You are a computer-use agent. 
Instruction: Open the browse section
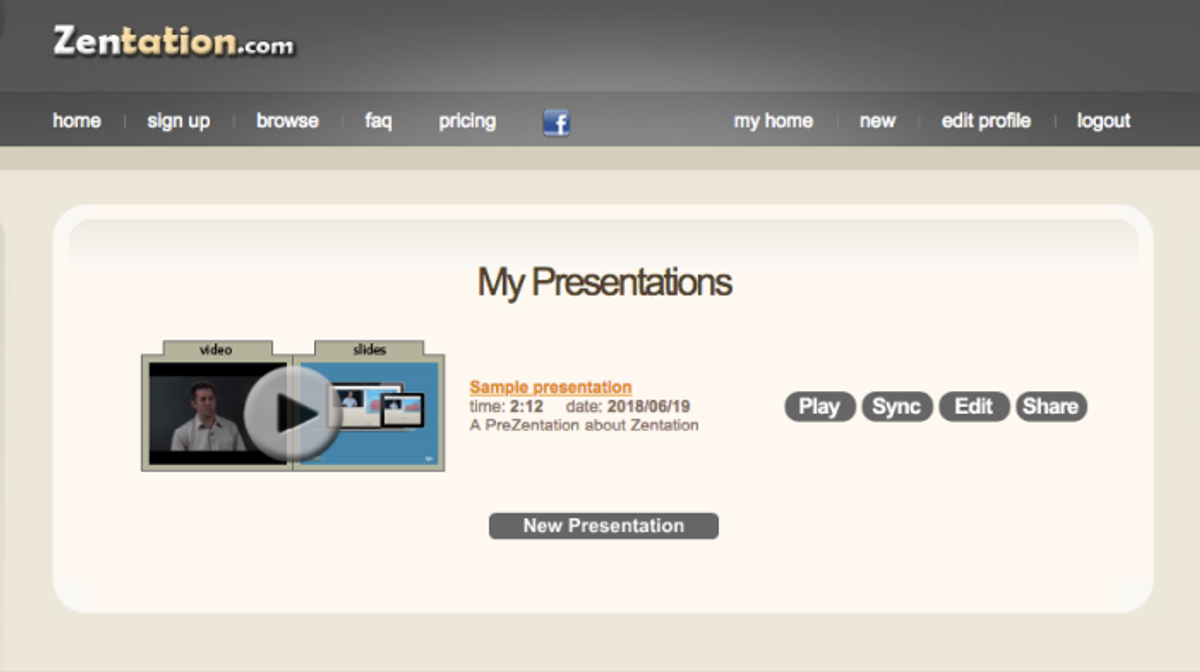(287, 120)
